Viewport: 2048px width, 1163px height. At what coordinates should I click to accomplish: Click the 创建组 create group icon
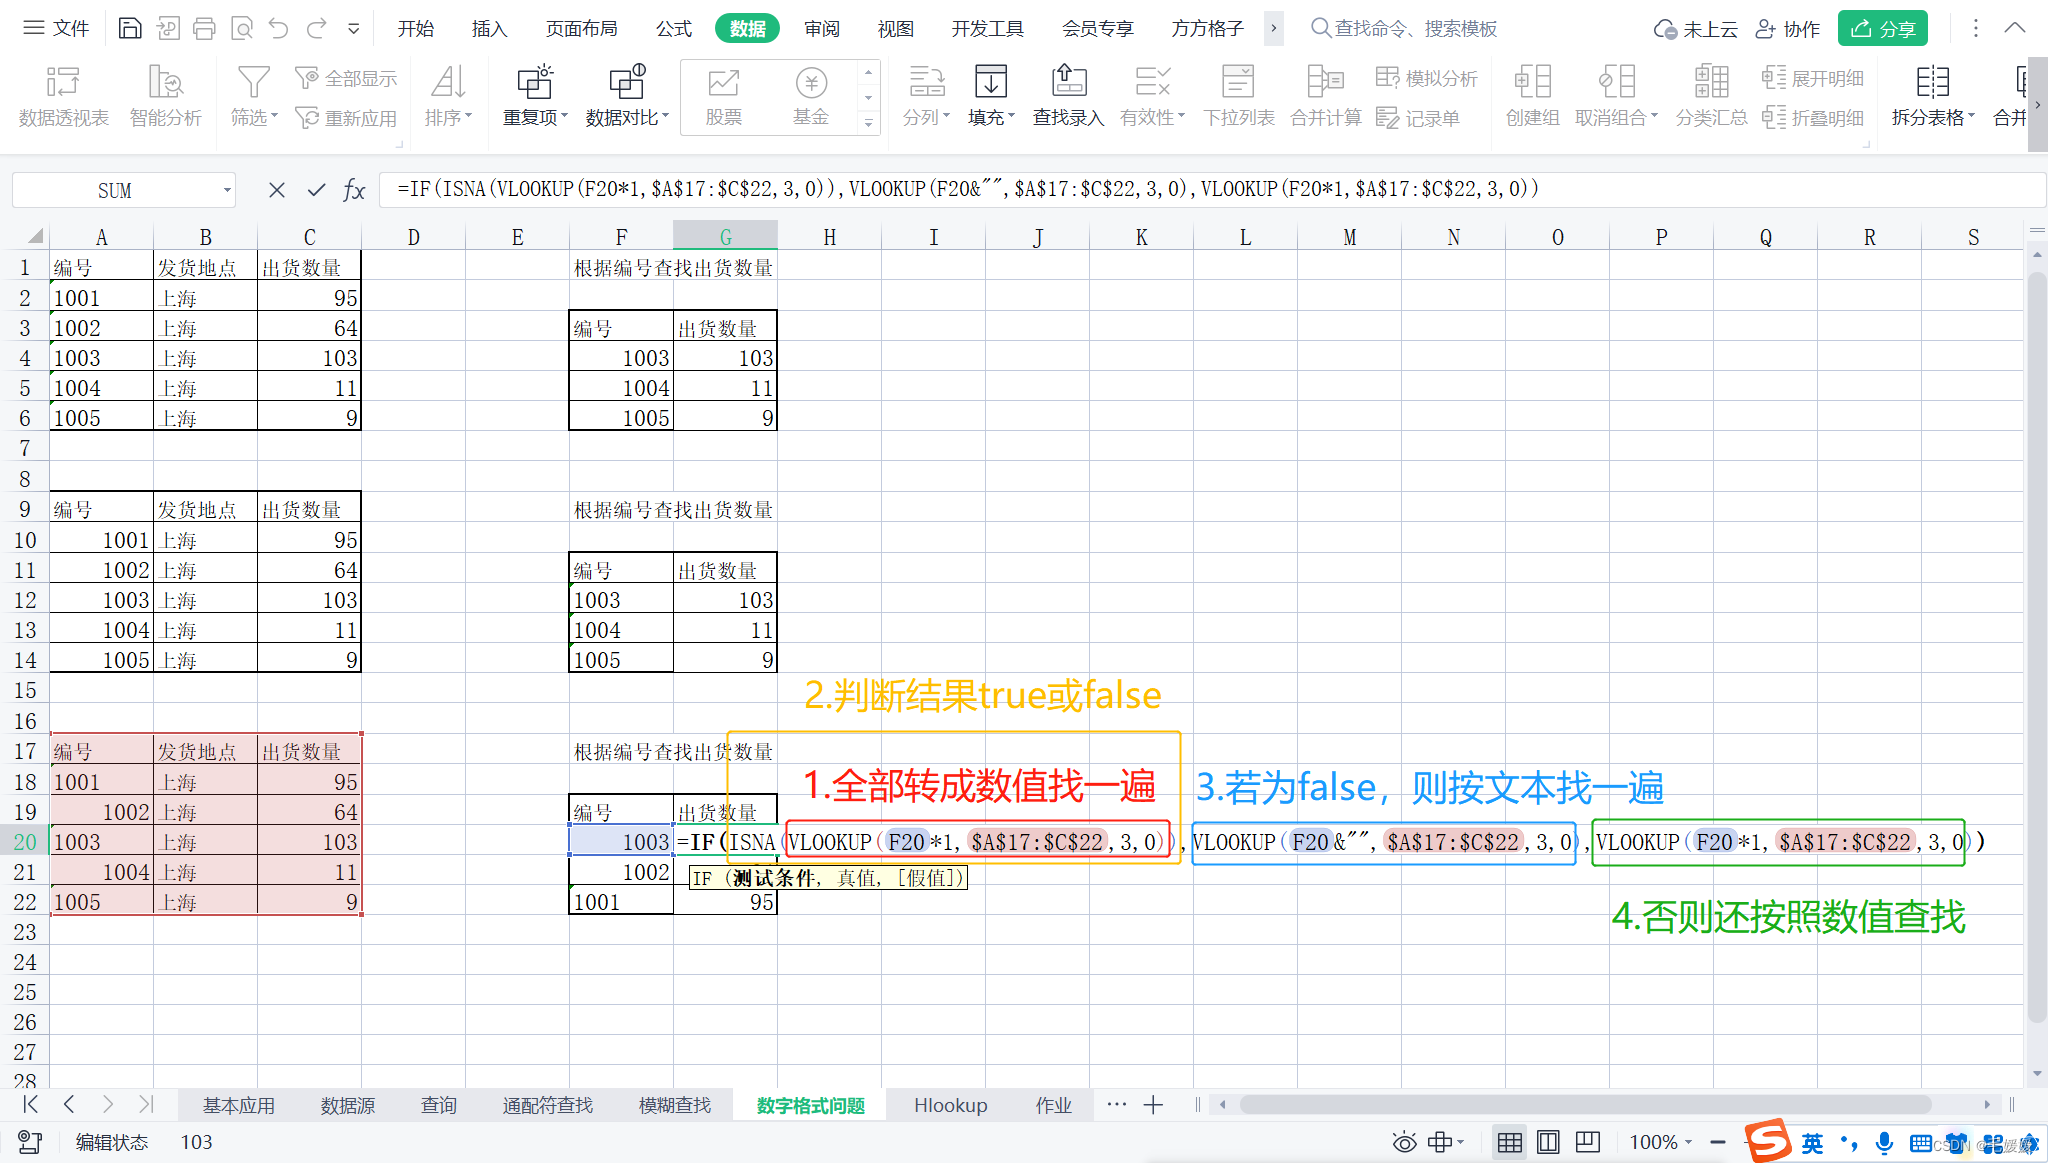[1532, 97]
